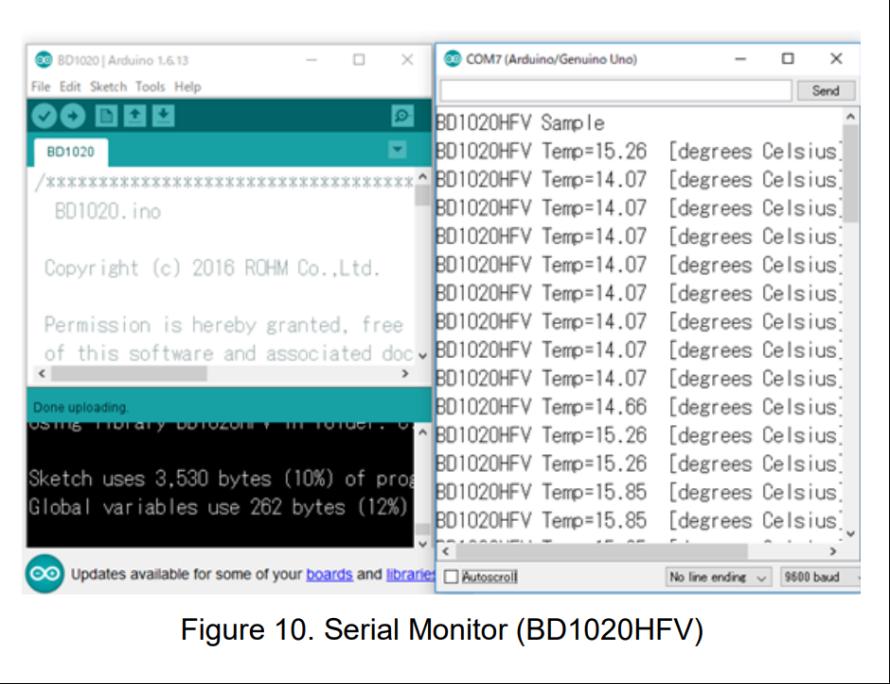Click the Arduino logo in the bottom-left notification

[x=44, y=573]
